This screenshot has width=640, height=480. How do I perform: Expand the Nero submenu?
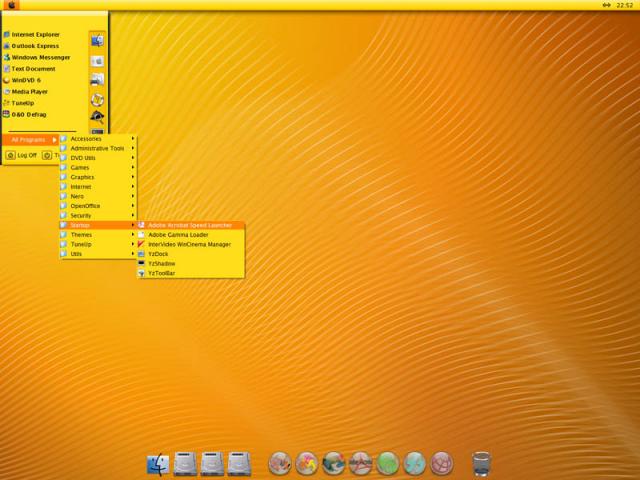click(x=98, y=196)
